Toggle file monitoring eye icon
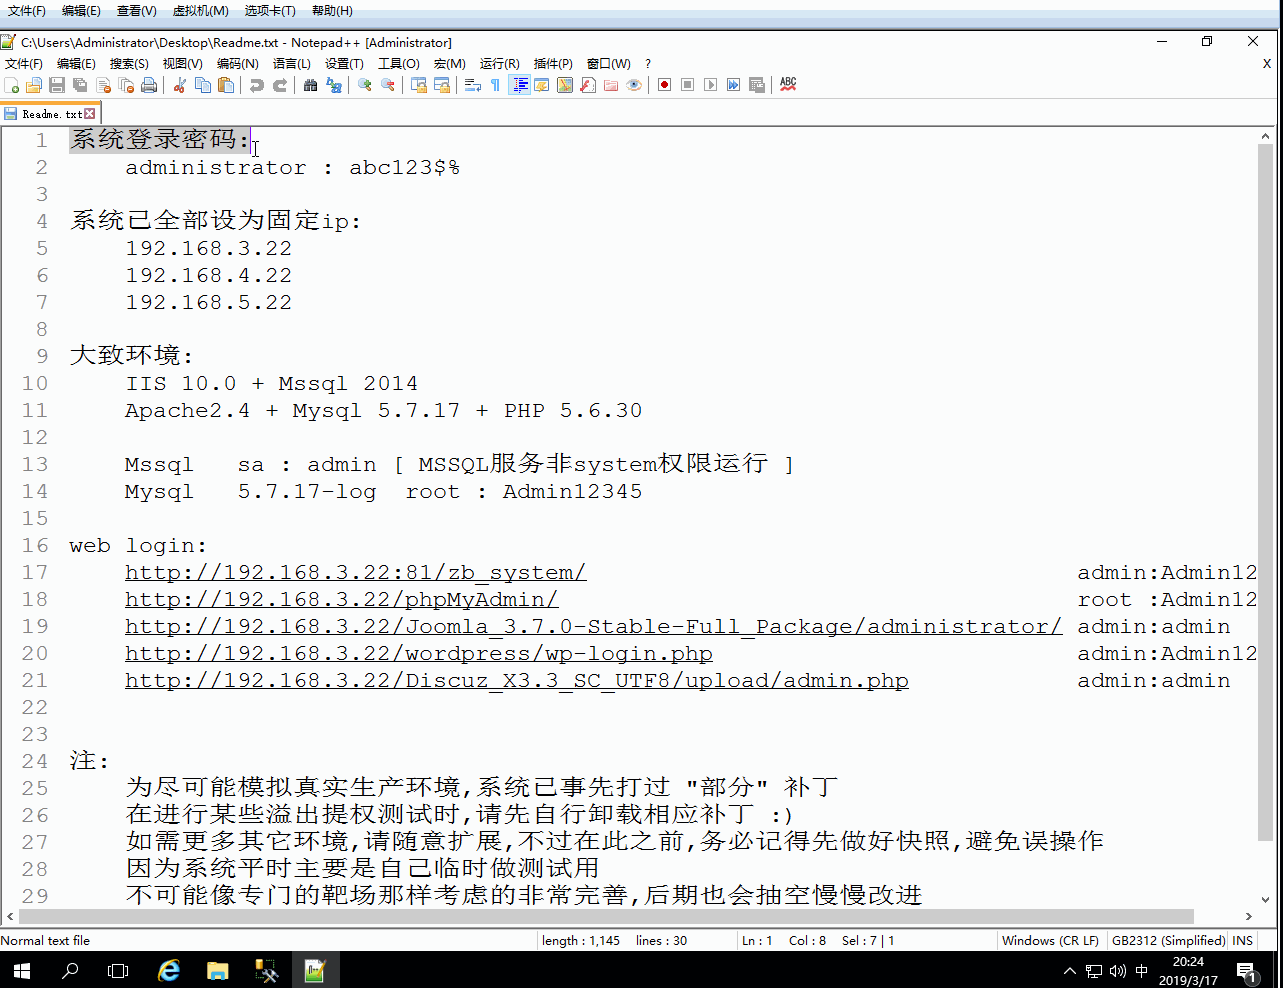The height and width of the screenshot is (988, 1283). (634, 85)
